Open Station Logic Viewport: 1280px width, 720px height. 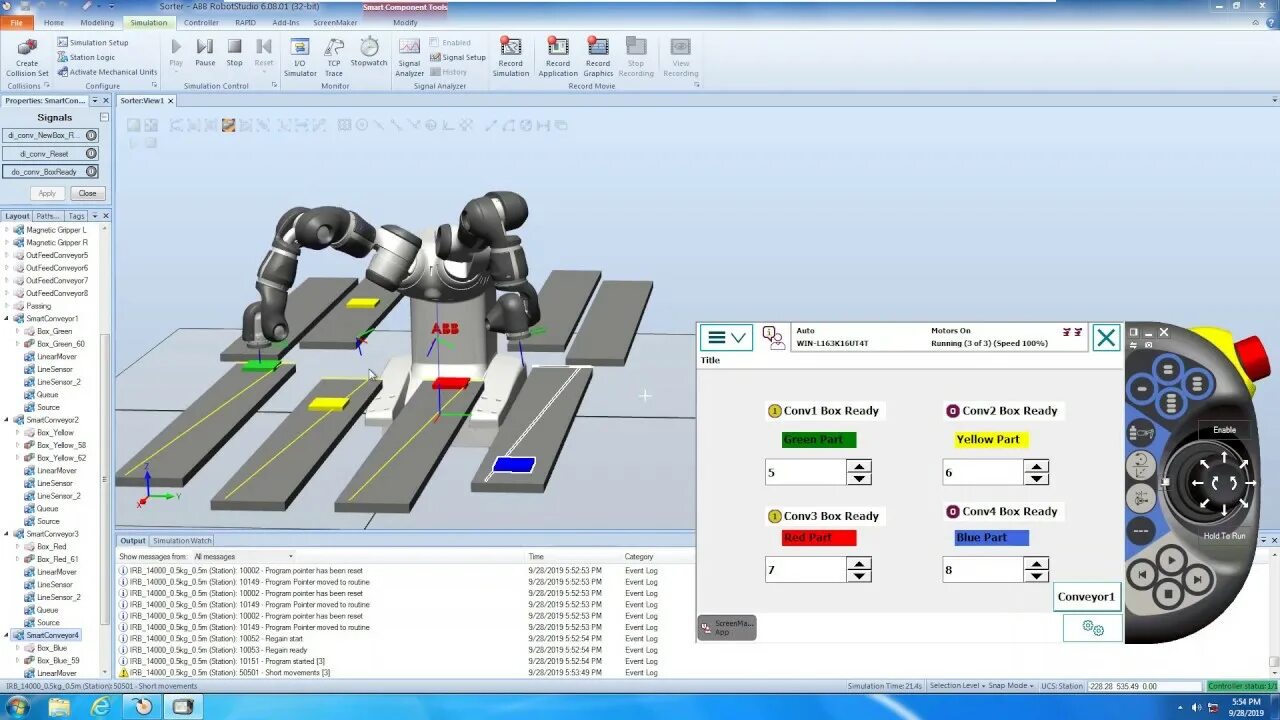click(85, 57)
